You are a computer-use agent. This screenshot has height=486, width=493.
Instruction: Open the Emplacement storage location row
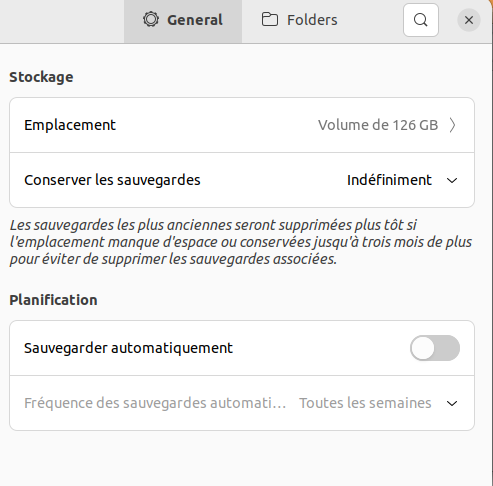[x=242, y=125]
